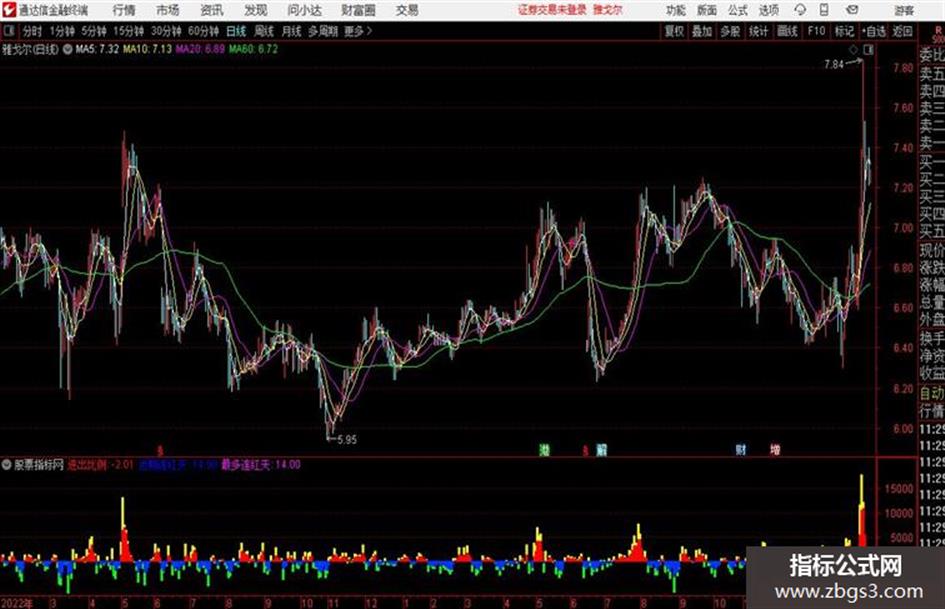Switch to the 分时 period tab
The image size is (945, 609).
(x=33, y=31)
